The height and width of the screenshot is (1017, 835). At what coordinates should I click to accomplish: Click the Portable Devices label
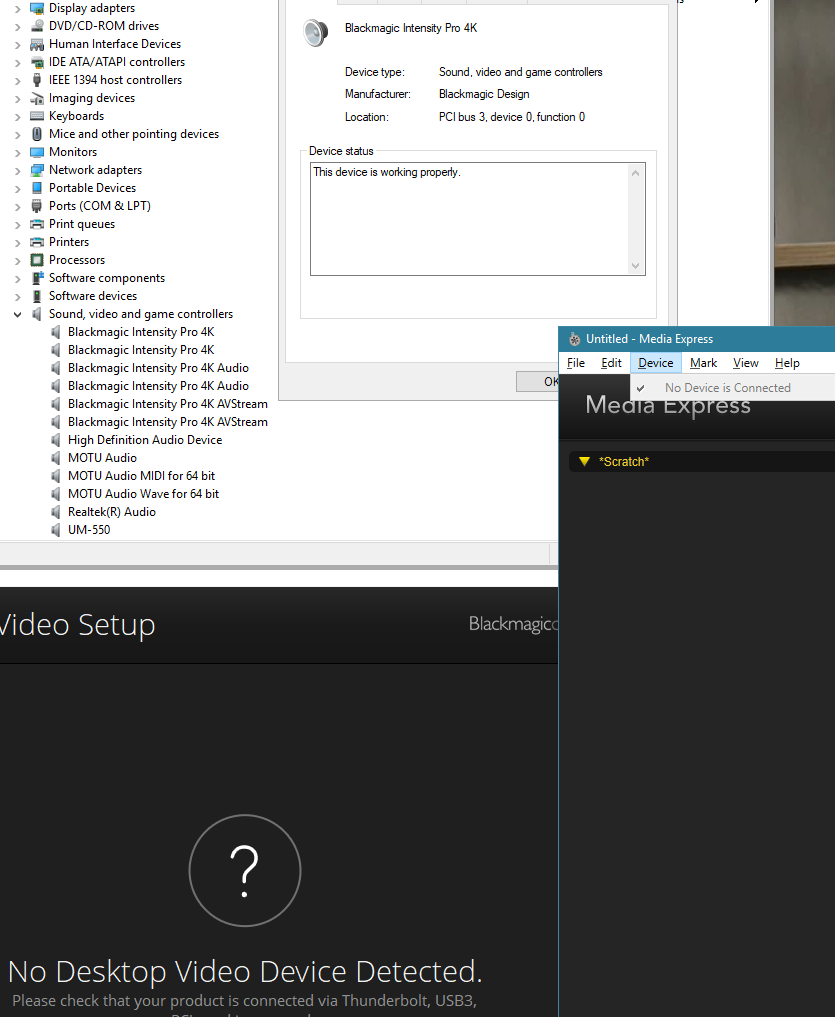(92, 188)
